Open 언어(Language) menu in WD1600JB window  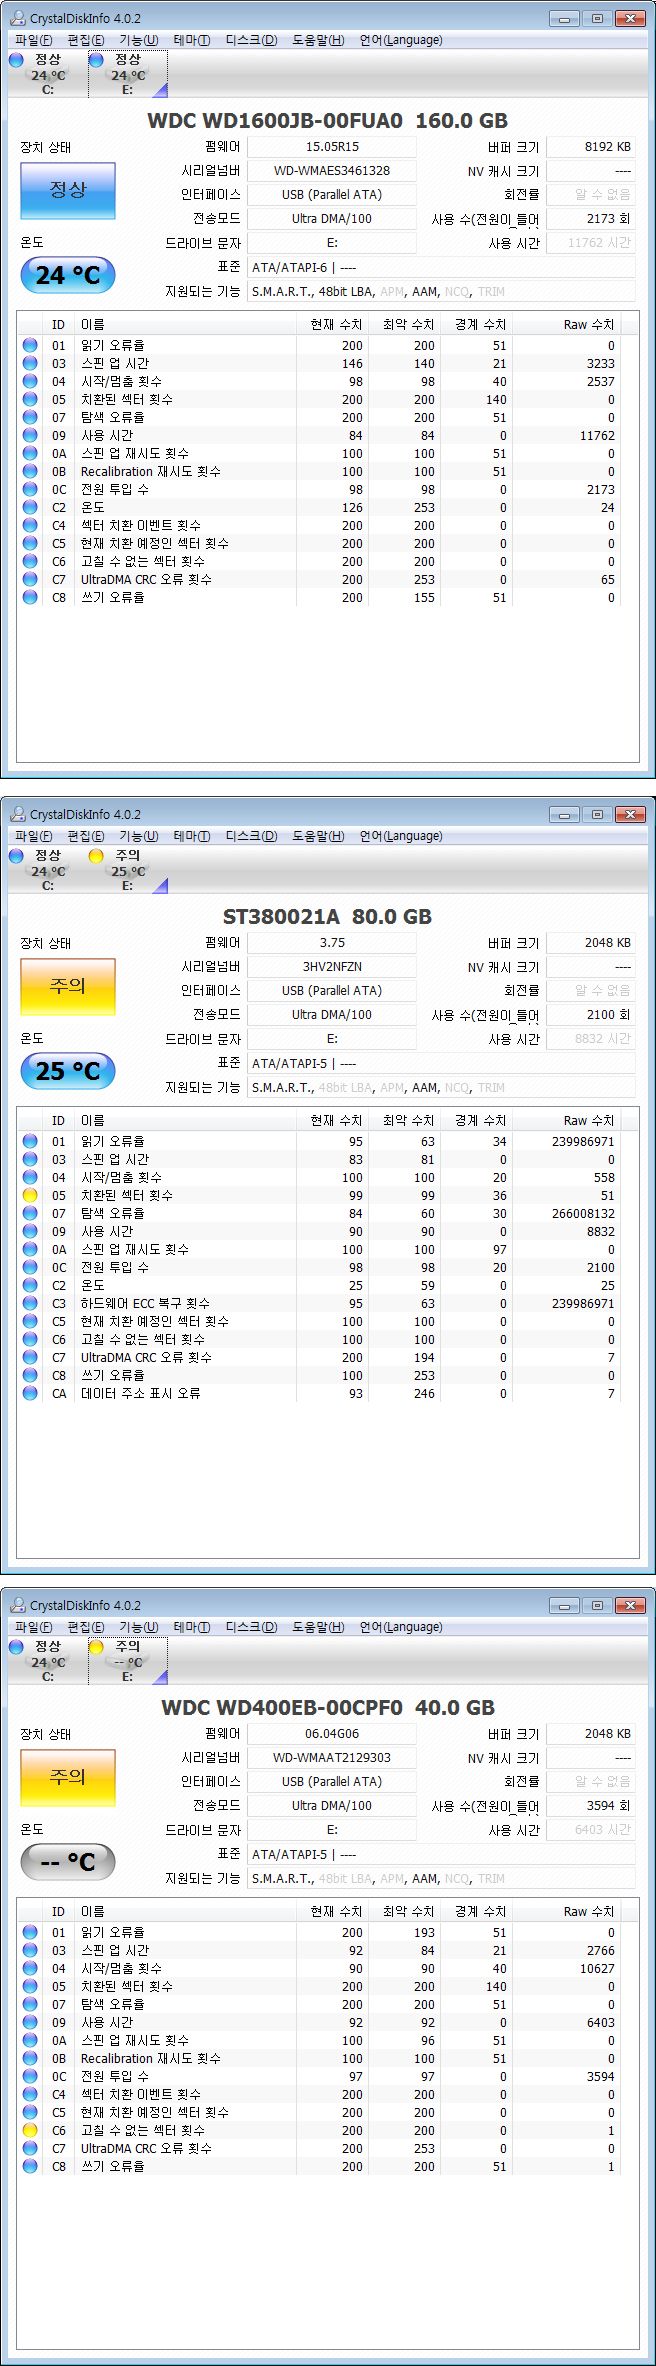(x=401, y=40)
